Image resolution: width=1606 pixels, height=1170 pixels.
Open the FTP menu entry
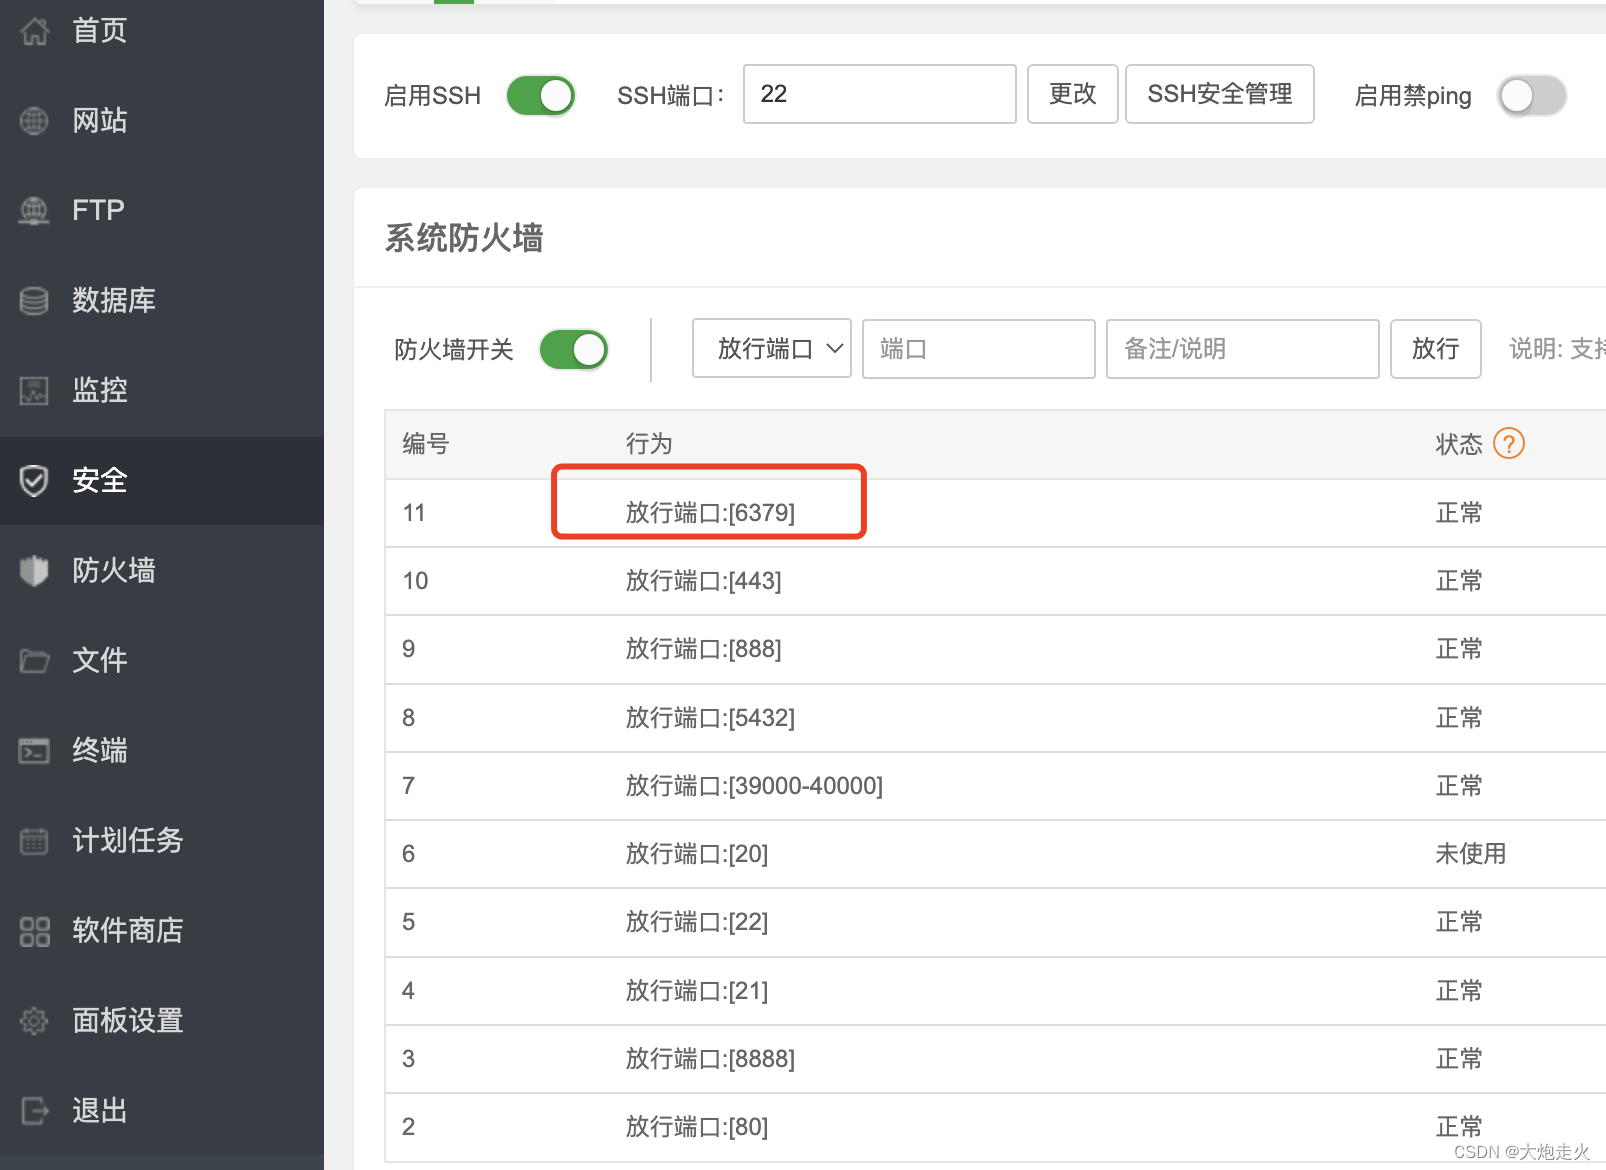coord(98,211)
